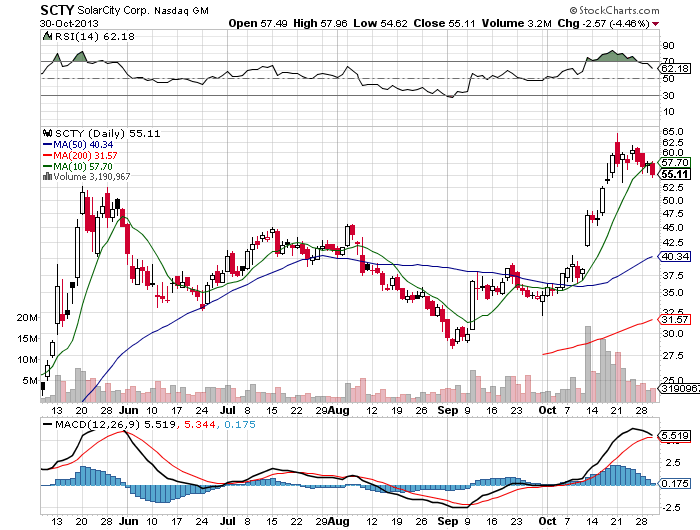Click the Open 57.49 value

tap(258, 23)
